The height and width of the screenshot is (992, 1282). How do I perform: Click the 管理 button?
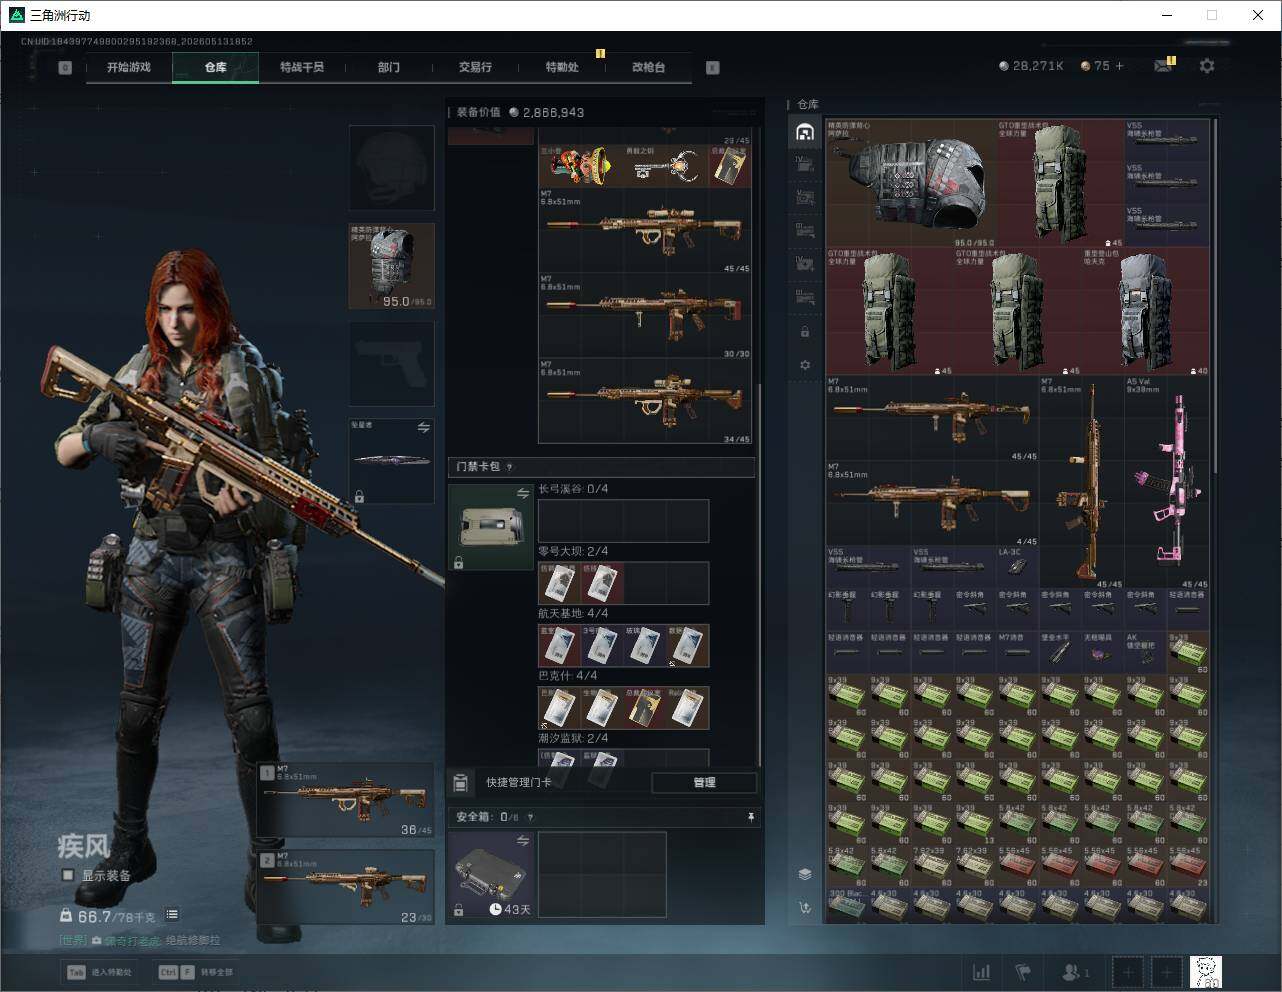[704, 782]
